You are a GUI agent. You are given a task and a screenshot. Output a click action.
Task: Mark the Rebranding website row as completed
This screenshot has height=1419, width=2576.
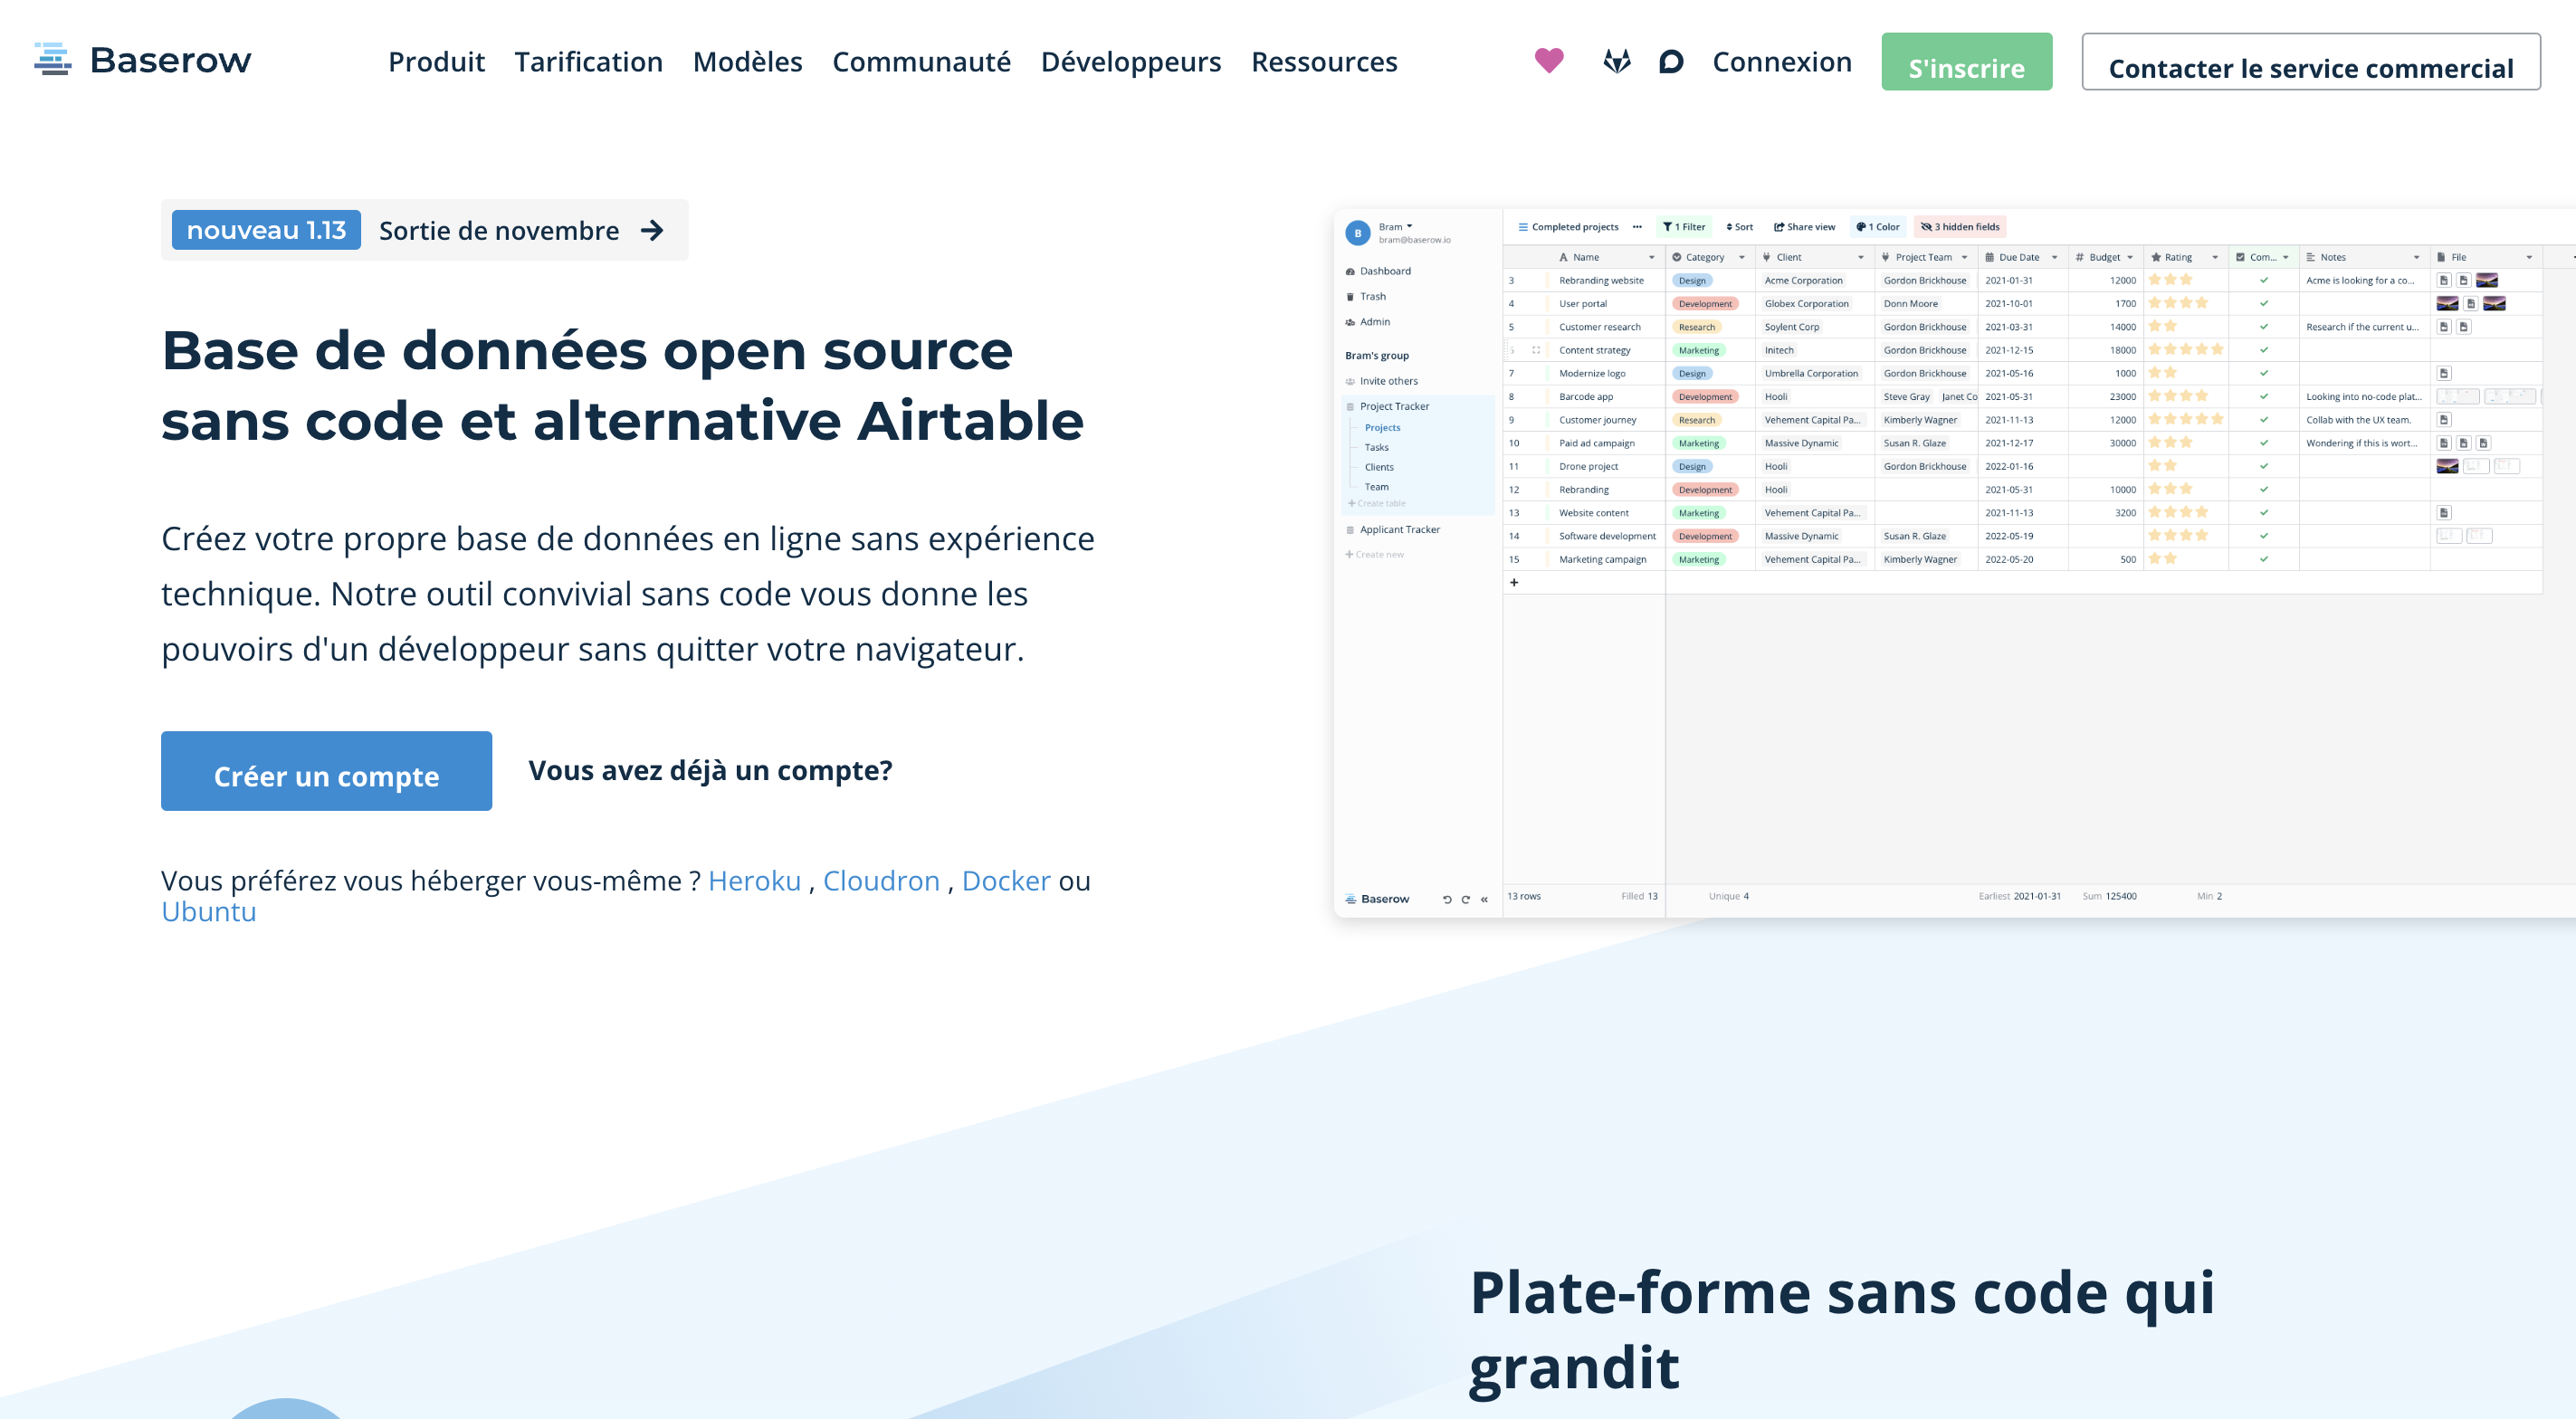(x=2265, y=280)
